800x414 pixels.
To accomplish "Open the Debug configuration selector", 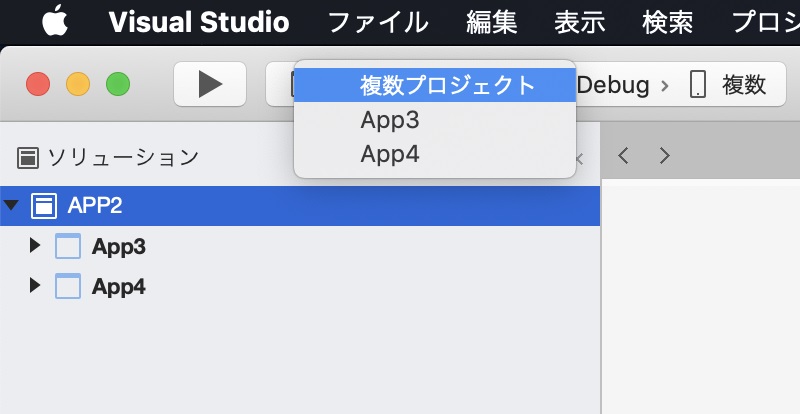I will pos(613,85).
